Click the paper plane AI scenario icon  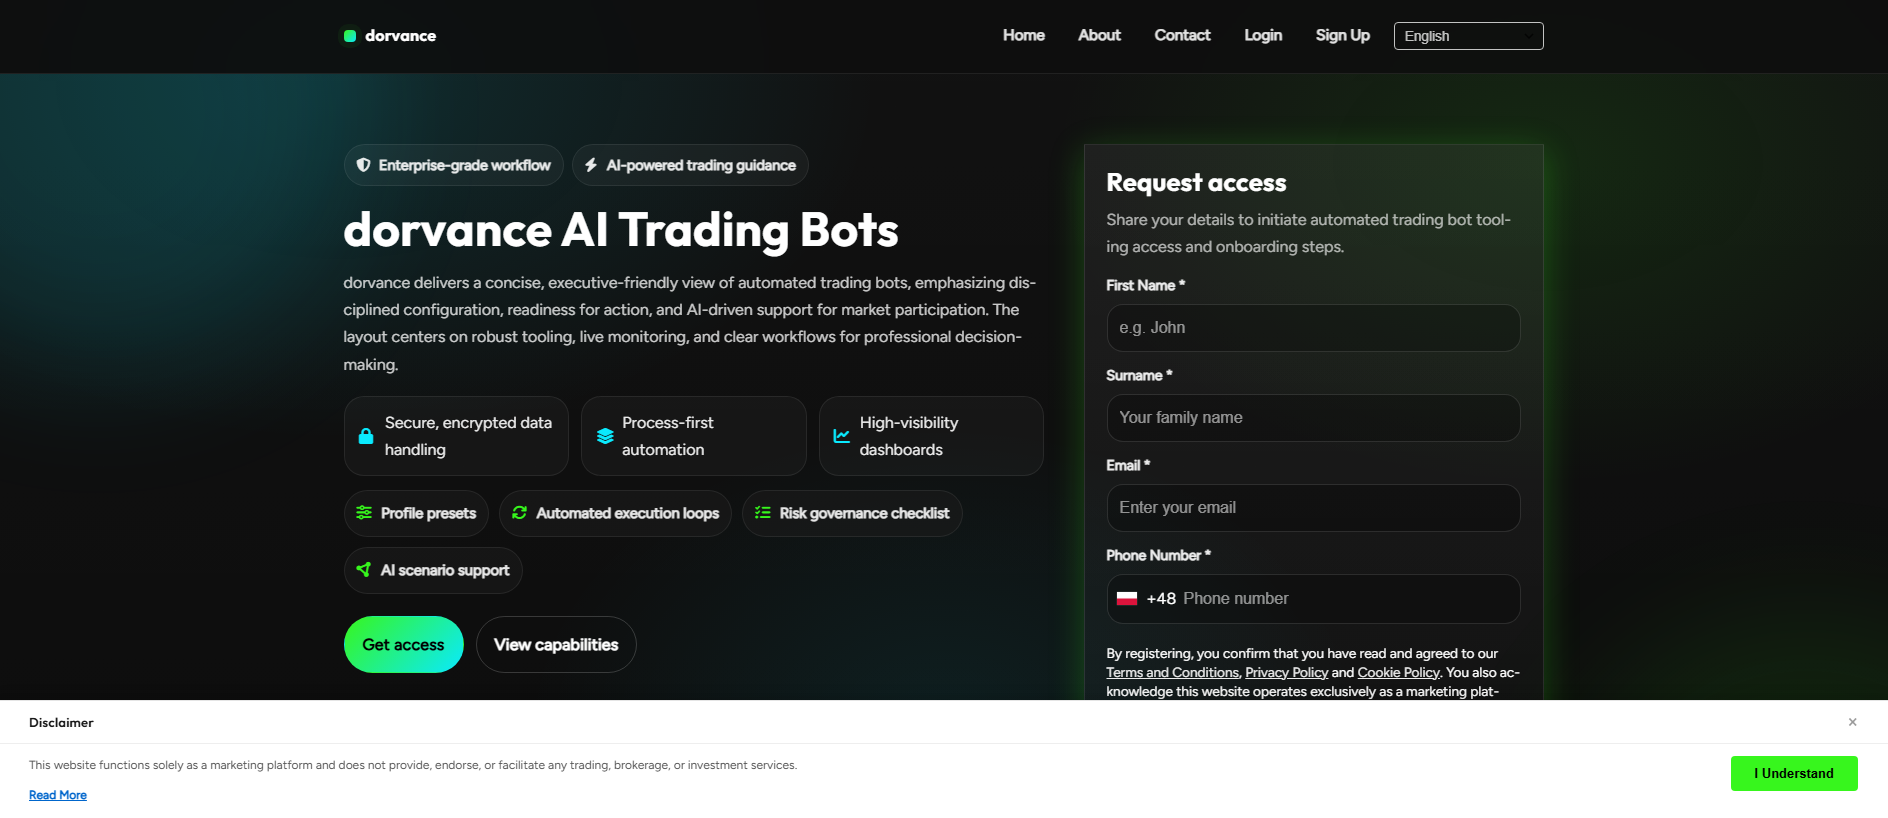pos(364,570)
